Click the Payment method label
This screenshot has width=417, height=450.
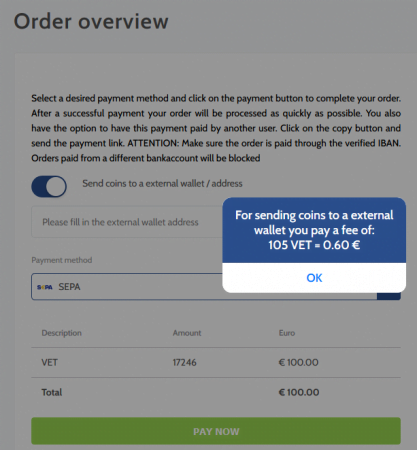(x=62, y=260)
